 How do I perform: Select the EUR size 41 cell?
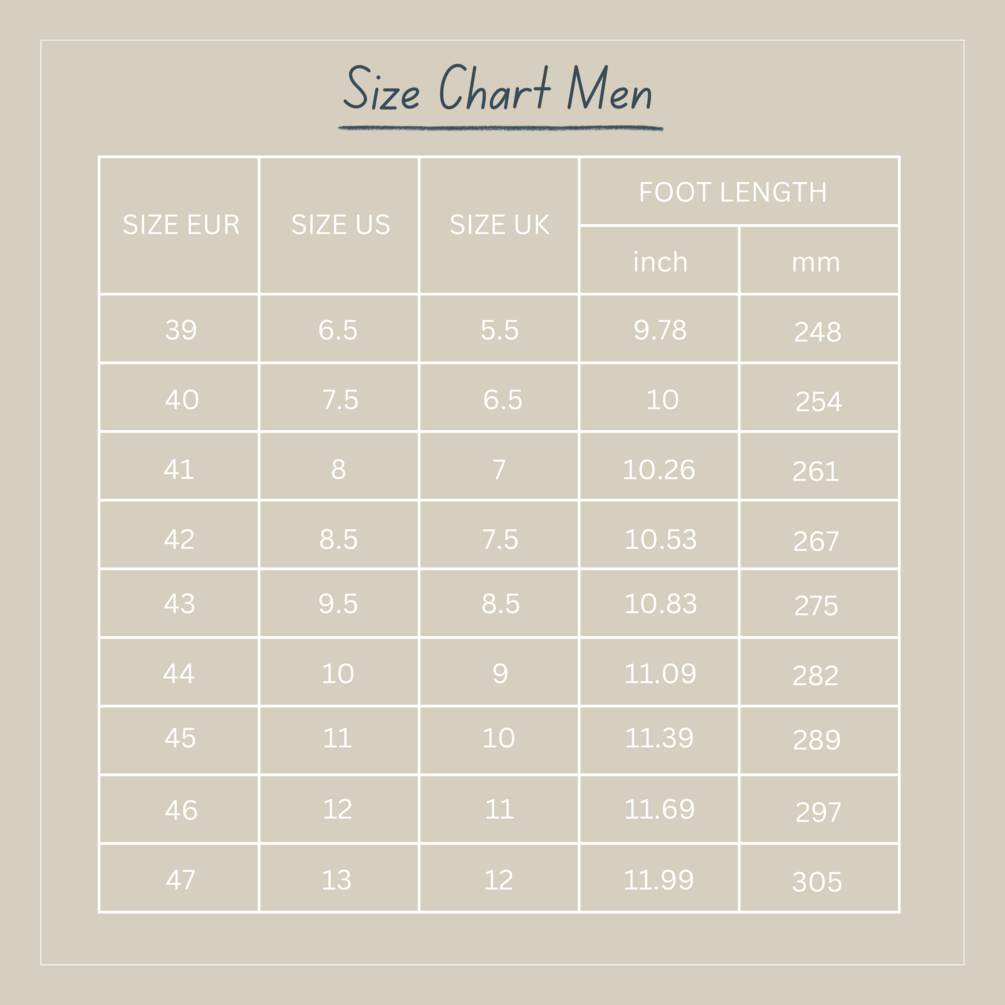pyautogui.click(x=180, y=469)
